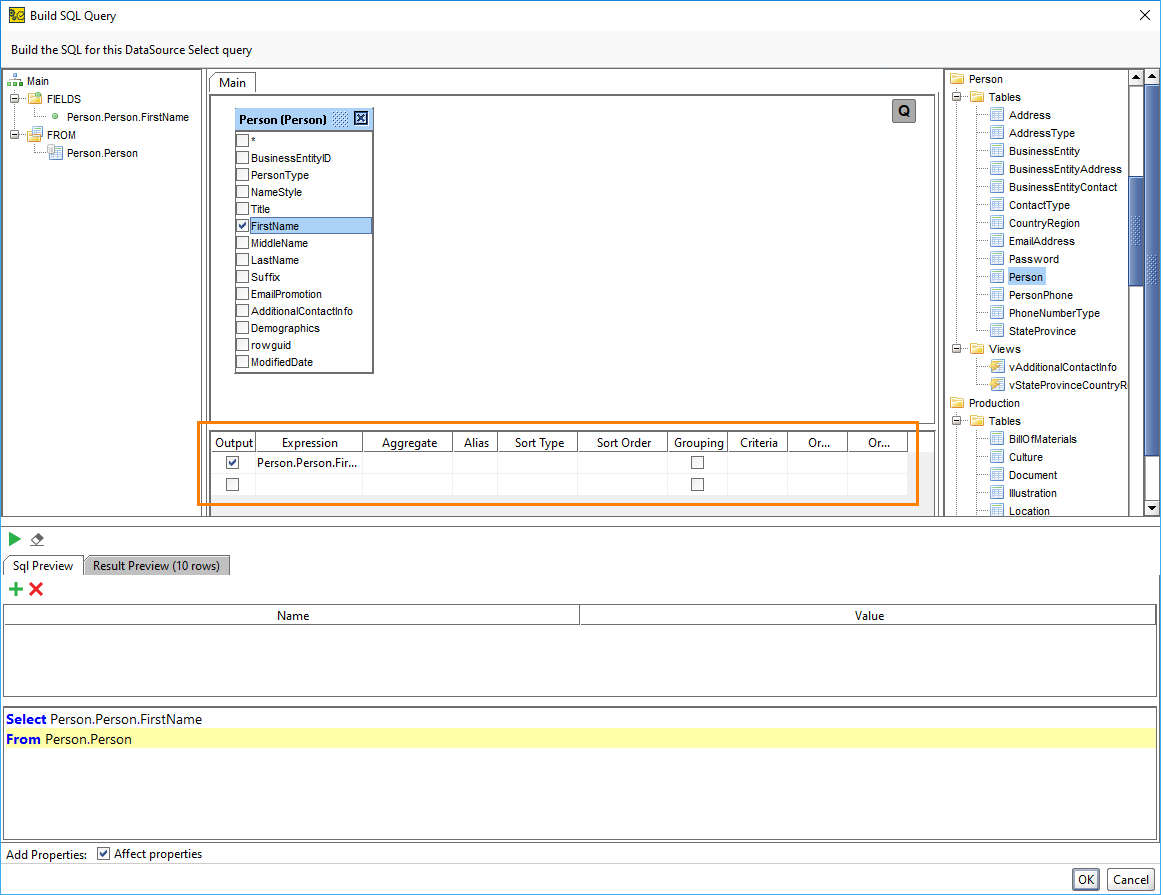Screen dimensions: 1163x895
Task: Click the Illustration table icon
Action: click(997, 492)
